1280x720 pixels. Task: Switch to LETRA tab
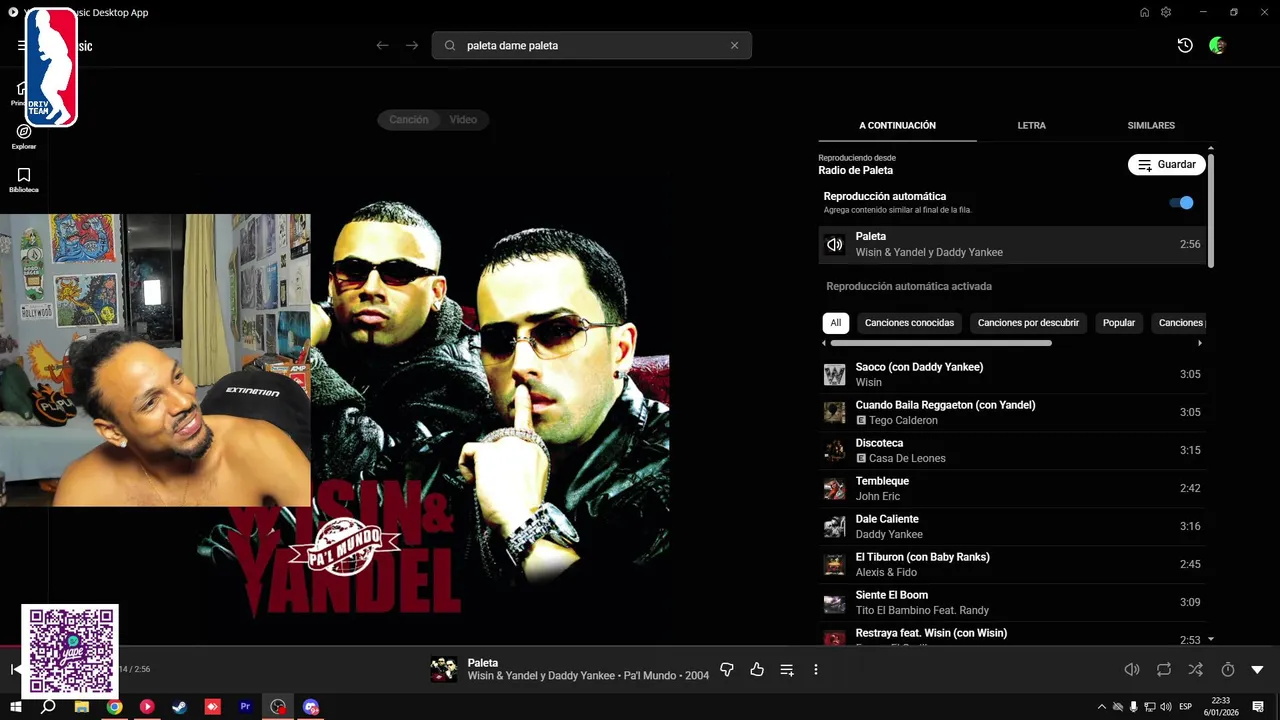click(1031, 125)
